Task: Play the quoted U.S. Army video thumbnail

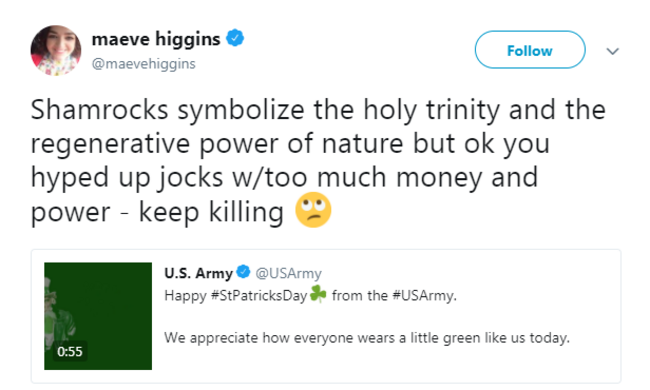Action: (98, 316)
